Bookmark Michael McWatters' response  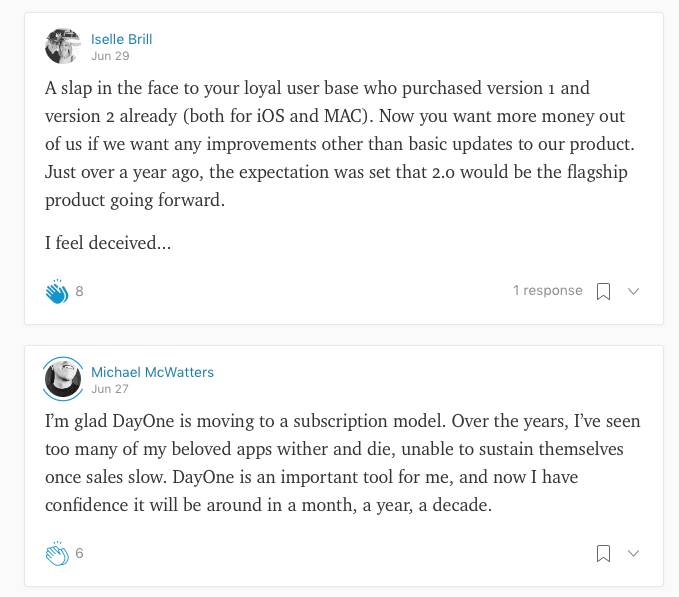(x=603, y=553)
